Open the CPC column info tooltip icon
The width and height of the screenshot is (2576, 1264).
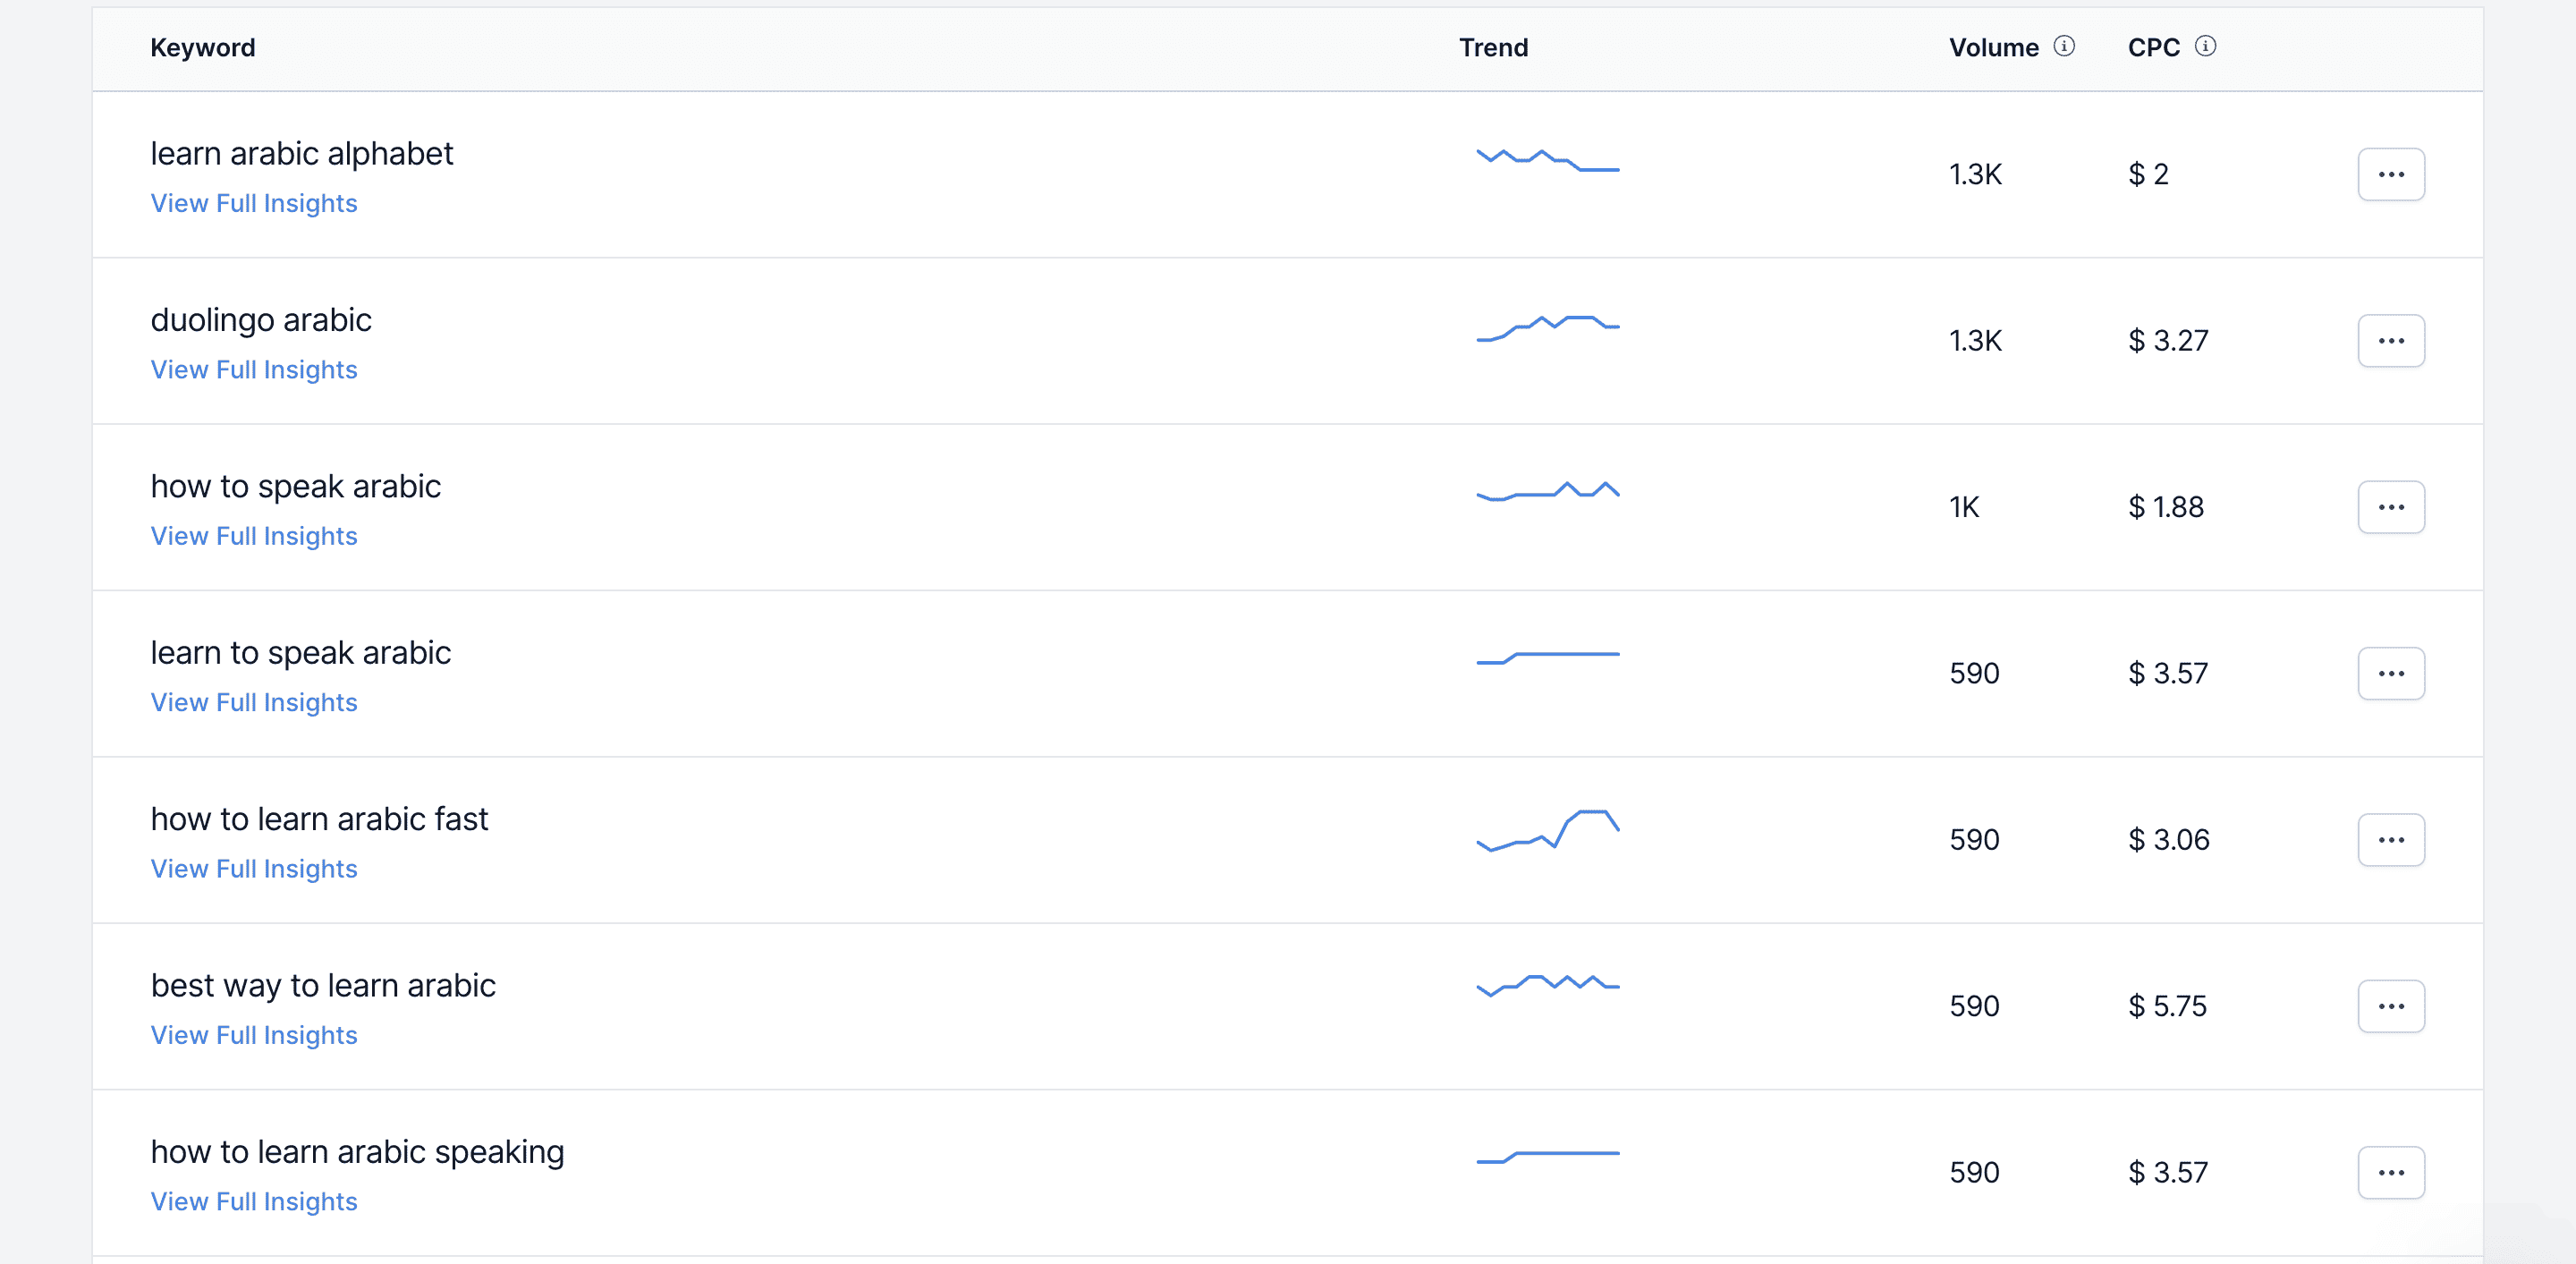point(2205,46)
